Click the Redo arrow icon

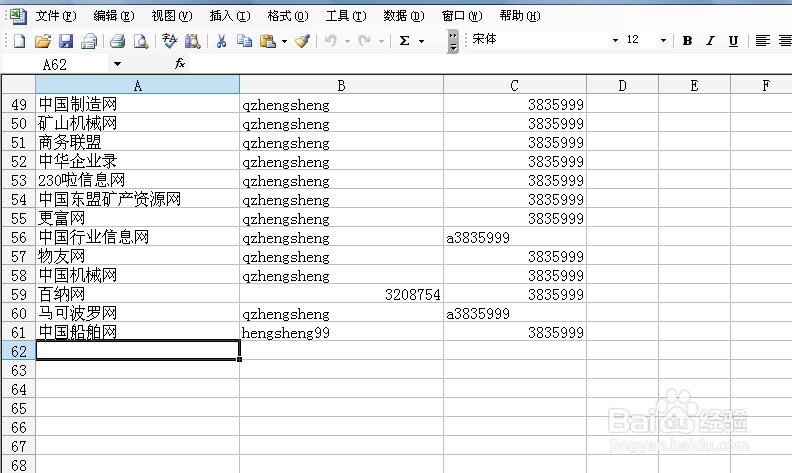pyautogui.click(x=364, y=40)
